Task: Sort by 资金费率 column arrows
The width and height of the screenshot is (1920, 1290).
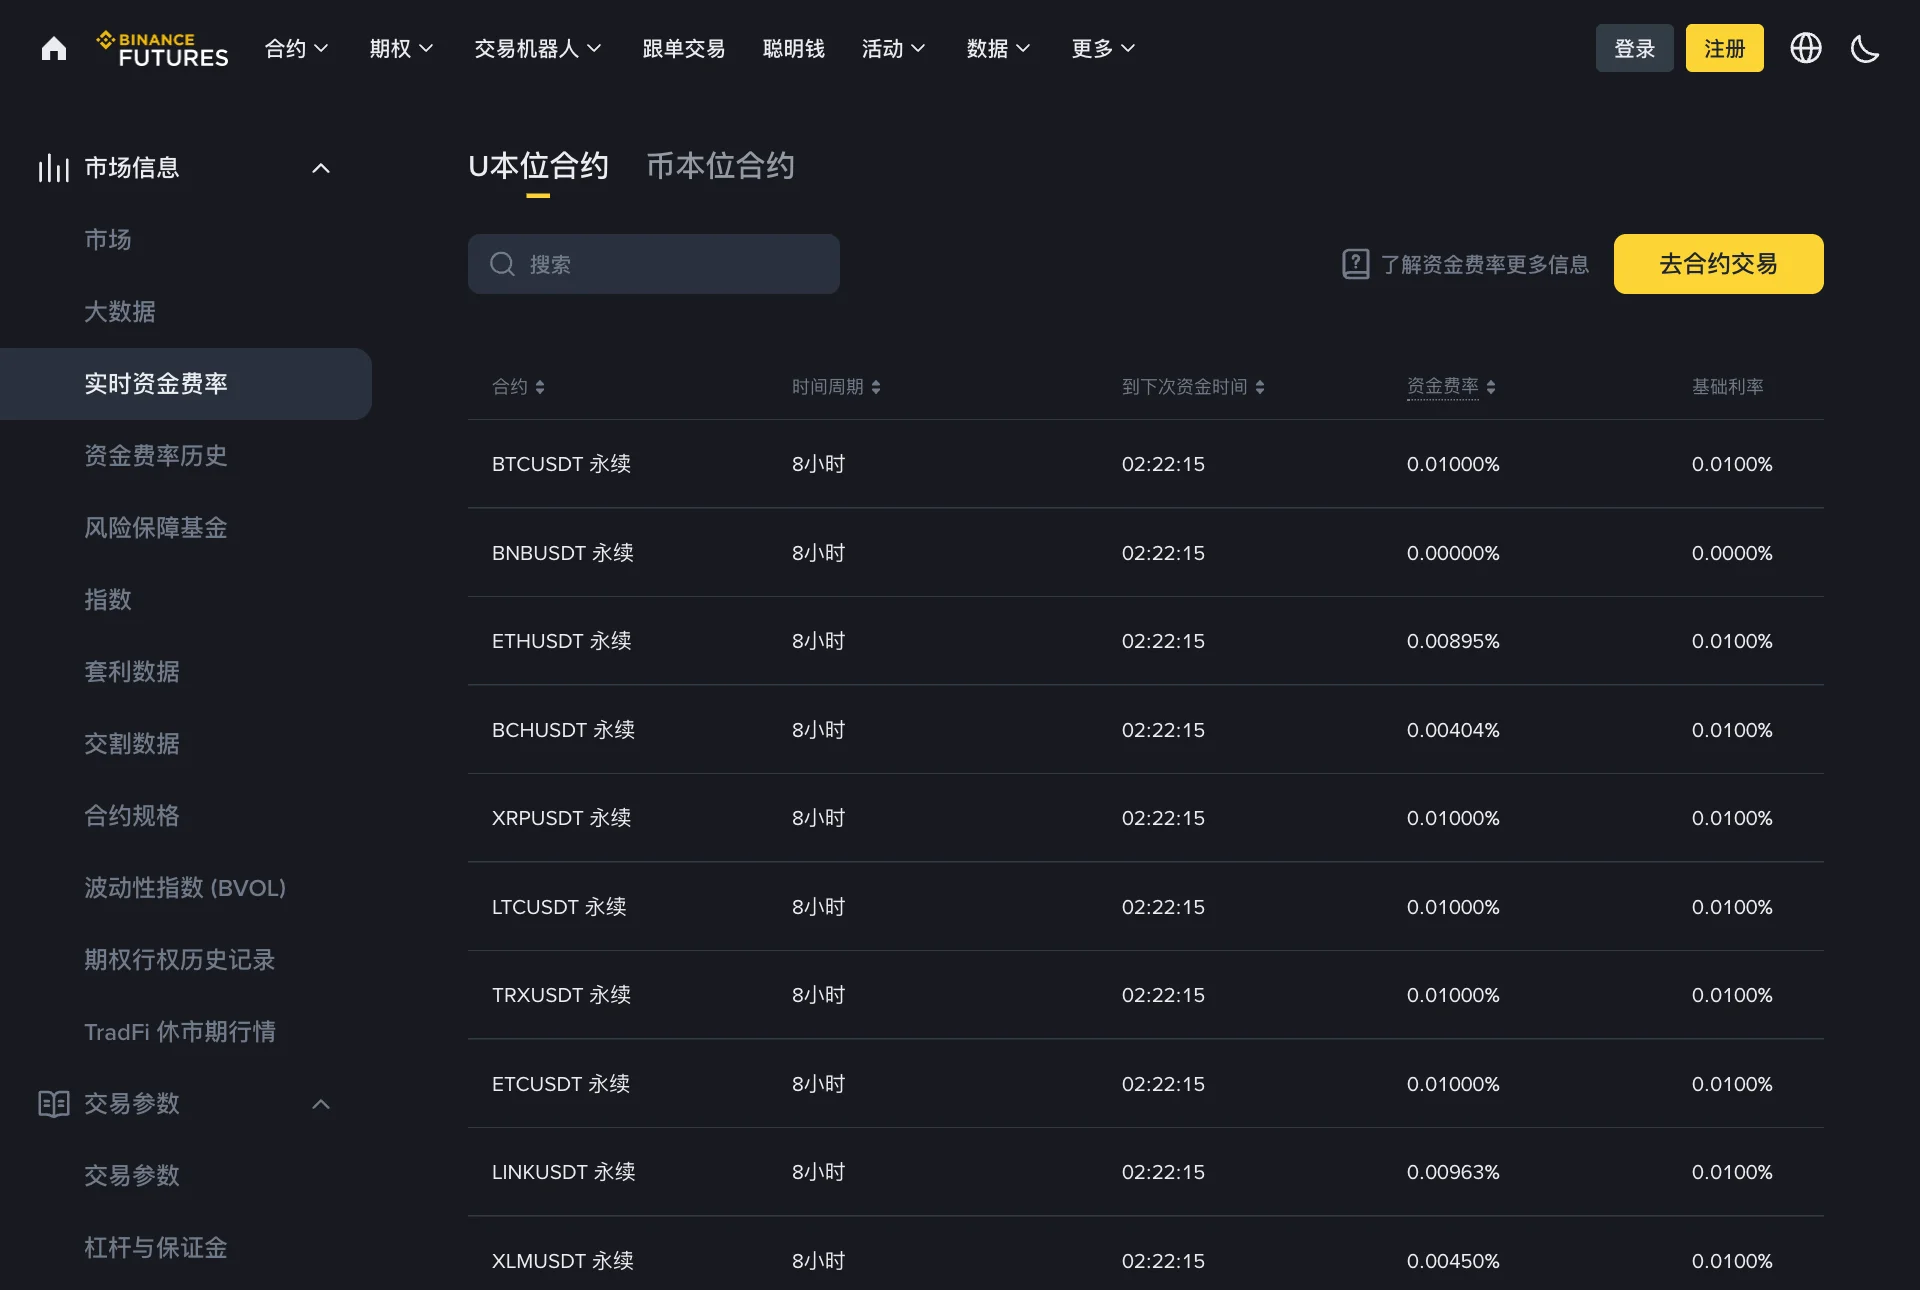Action: (1491, 387)
